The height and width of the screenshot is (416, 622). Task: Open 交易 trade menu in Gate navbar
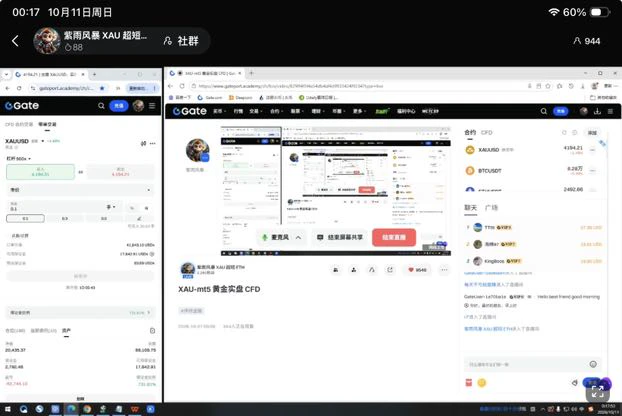point(255,111)
